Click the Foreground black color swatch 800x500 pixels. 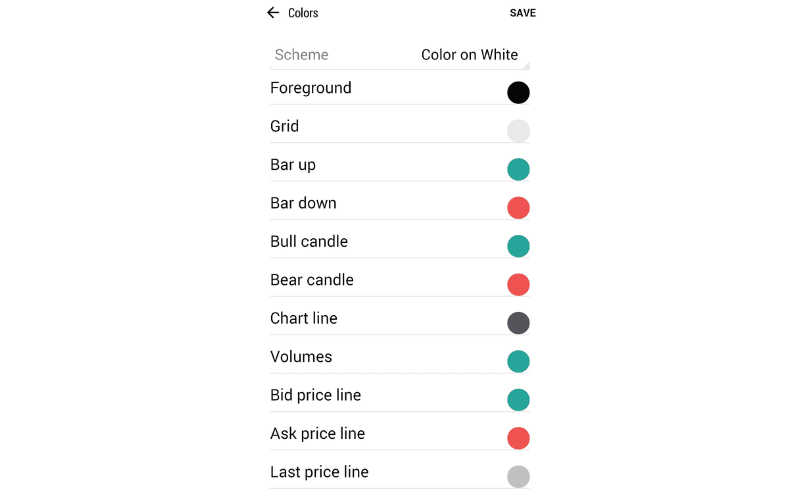(518, 93)
